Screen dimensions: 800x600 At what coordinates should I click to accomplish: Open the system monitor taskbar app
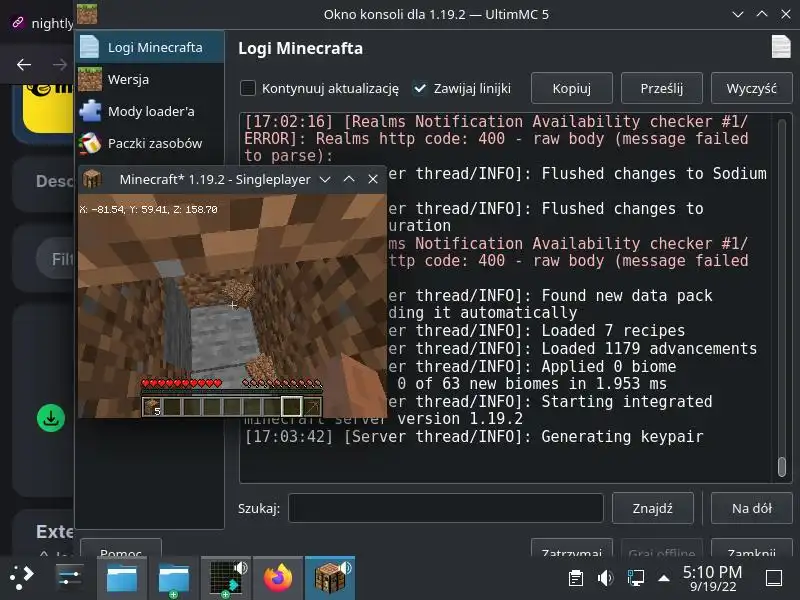[x=226, y=578]
